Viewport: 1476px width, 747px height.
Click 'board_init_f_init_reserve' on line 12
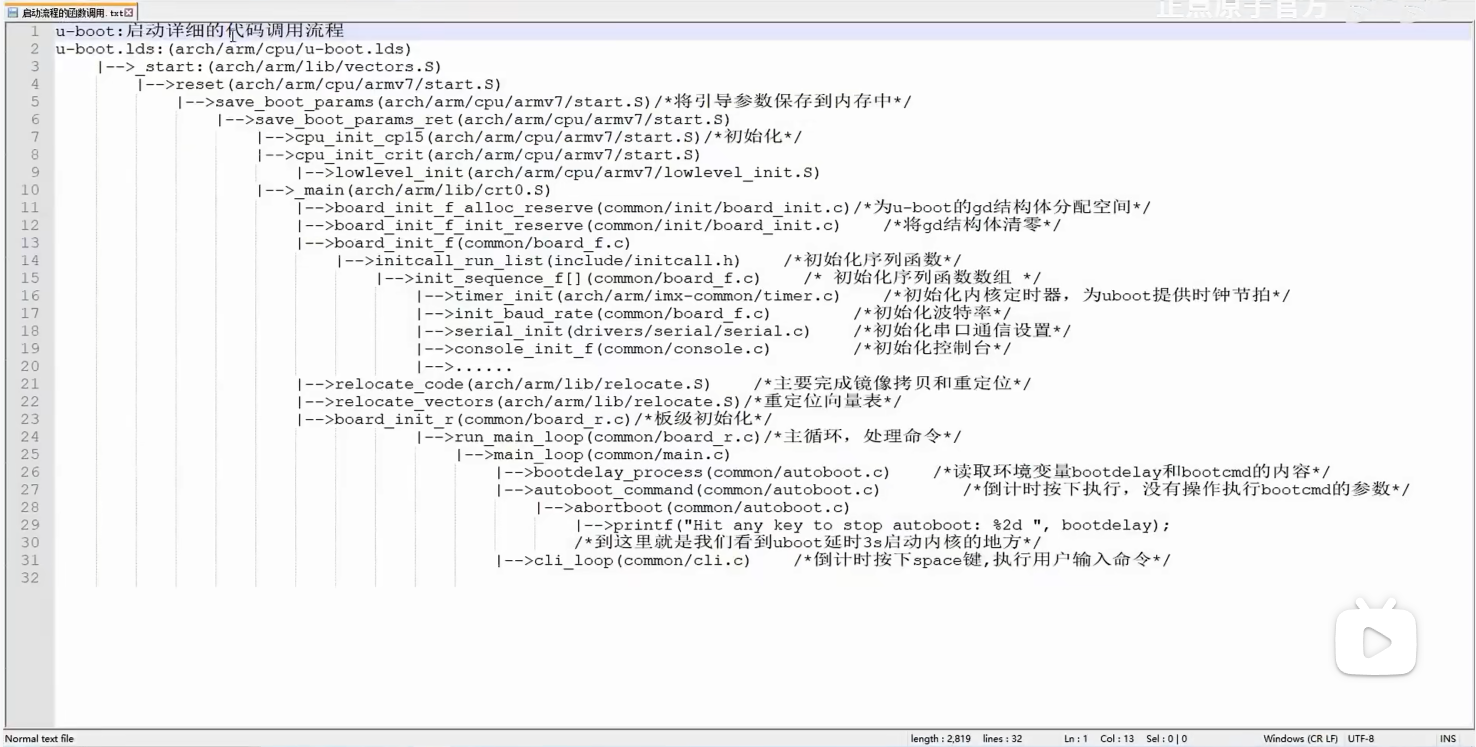click(x=458, y=225)
